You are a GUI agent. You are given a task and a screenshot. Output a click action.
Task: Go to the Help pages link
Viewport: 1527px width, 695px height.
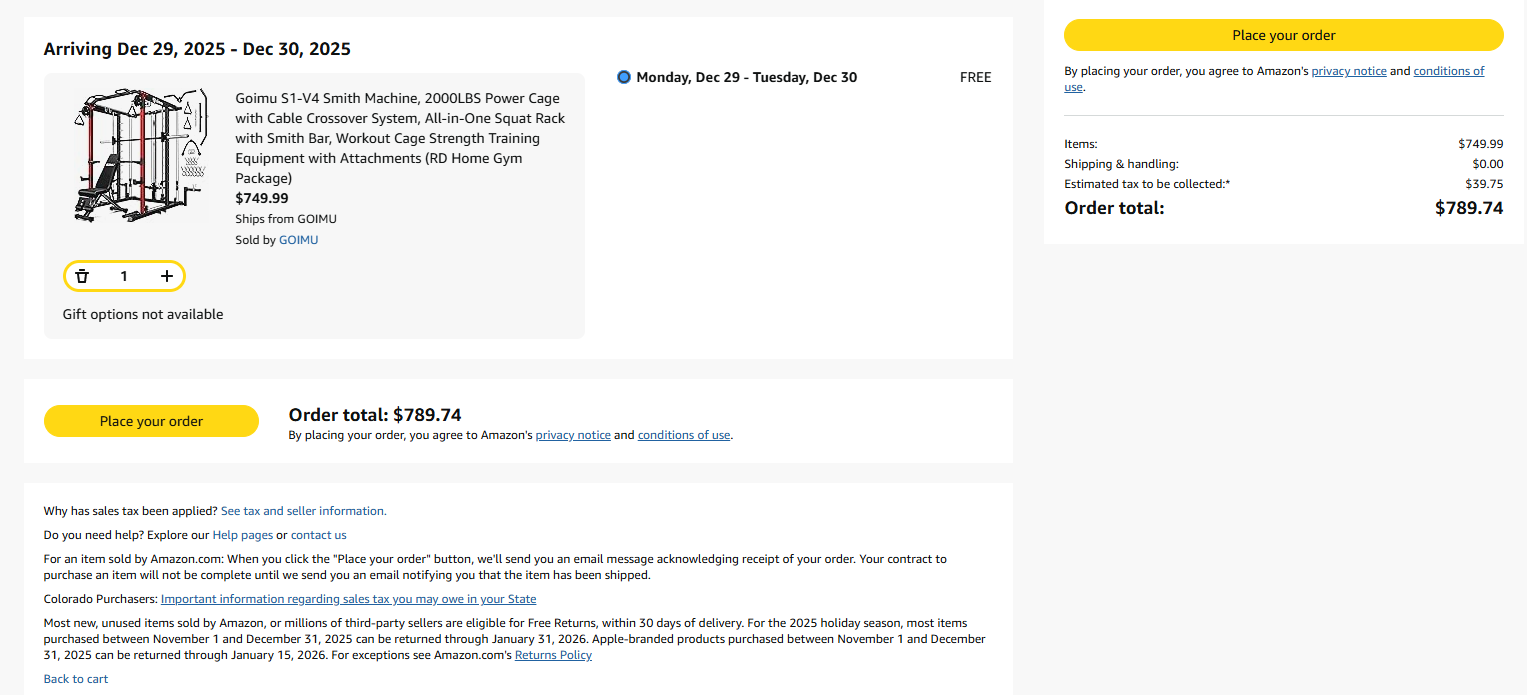click(x=242, y=535)
